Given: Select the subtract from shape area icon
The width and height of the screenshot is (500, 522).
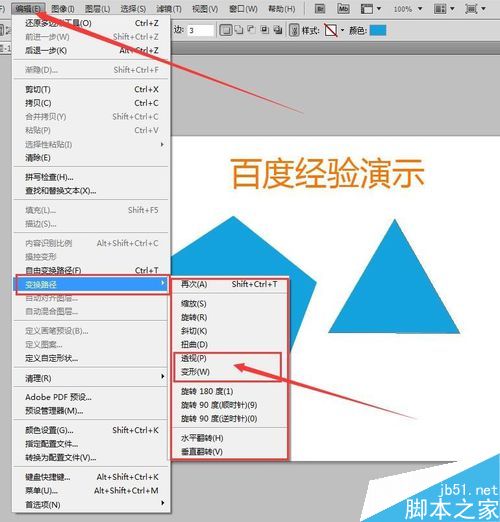Looking at the screenshot, I should pos(251,30).
